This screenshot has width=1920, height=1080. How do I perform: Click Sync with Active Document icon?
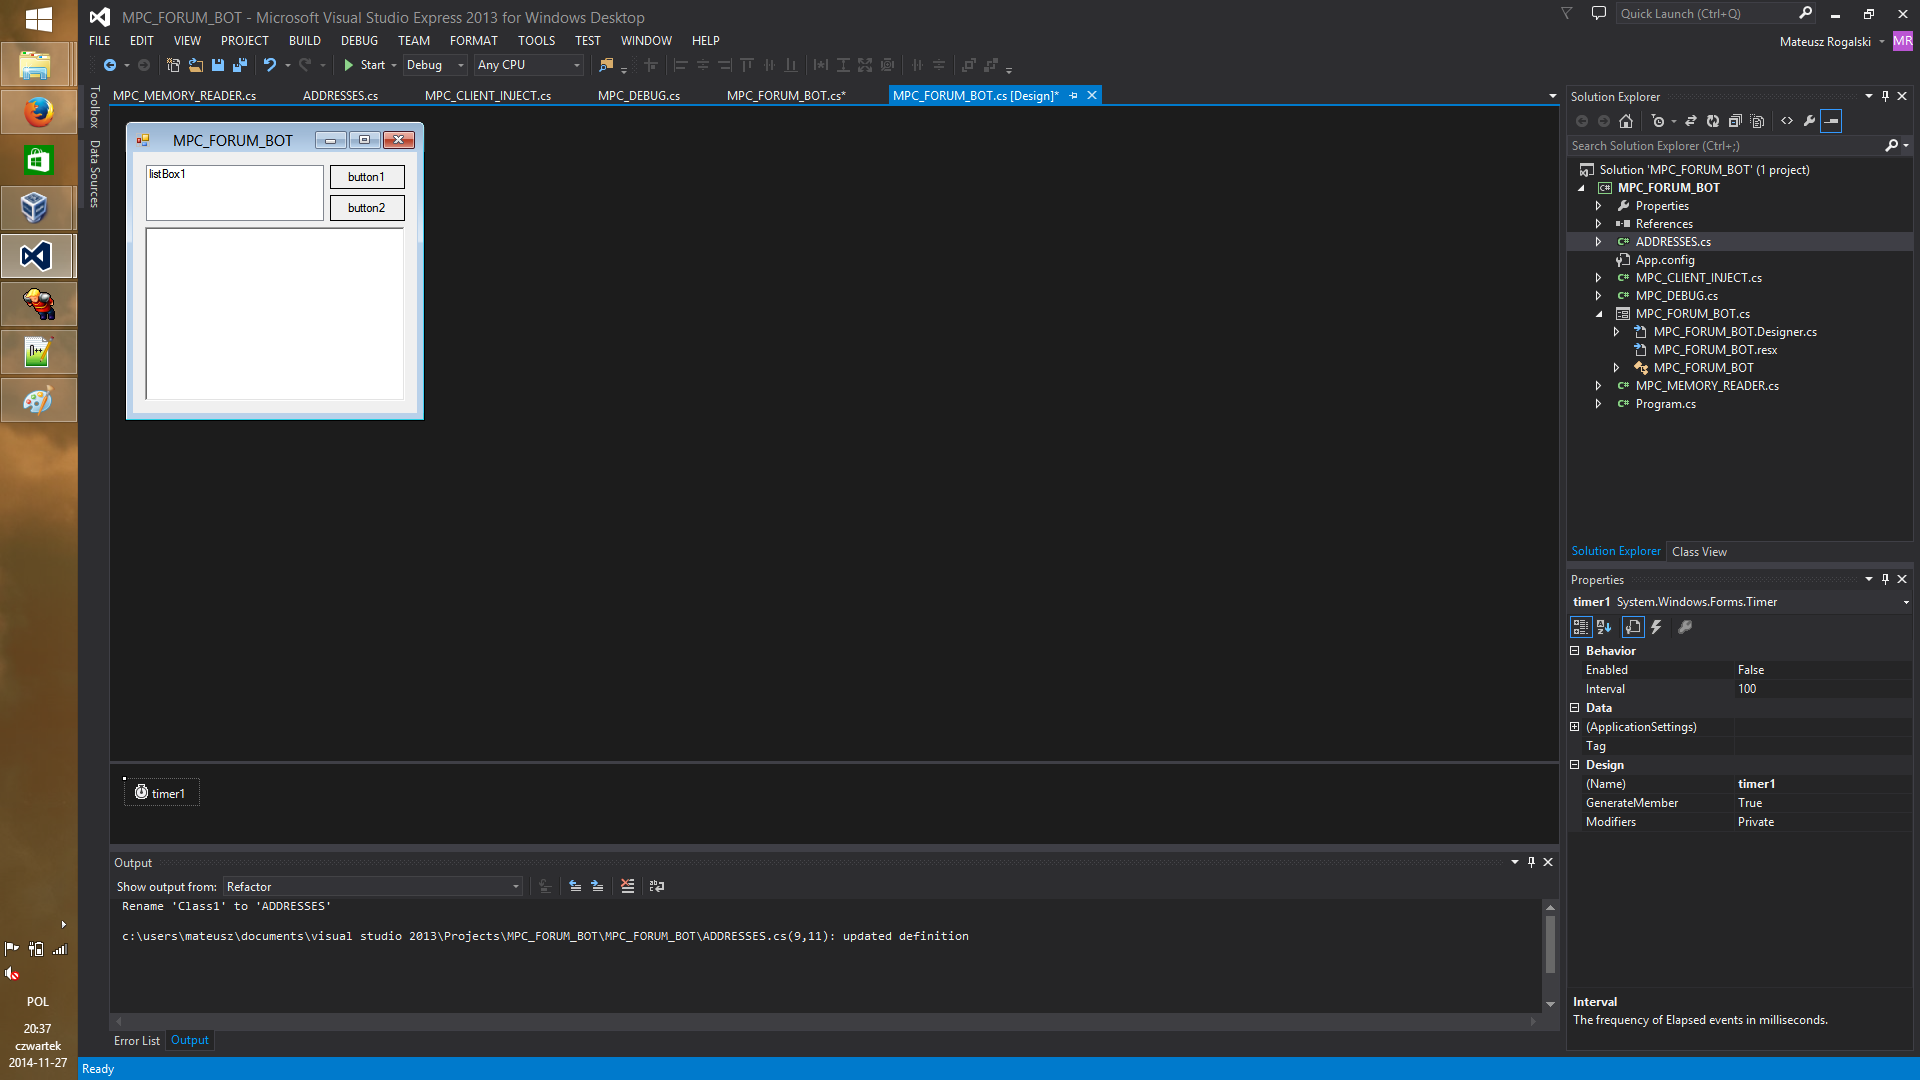click(1691, 121)
